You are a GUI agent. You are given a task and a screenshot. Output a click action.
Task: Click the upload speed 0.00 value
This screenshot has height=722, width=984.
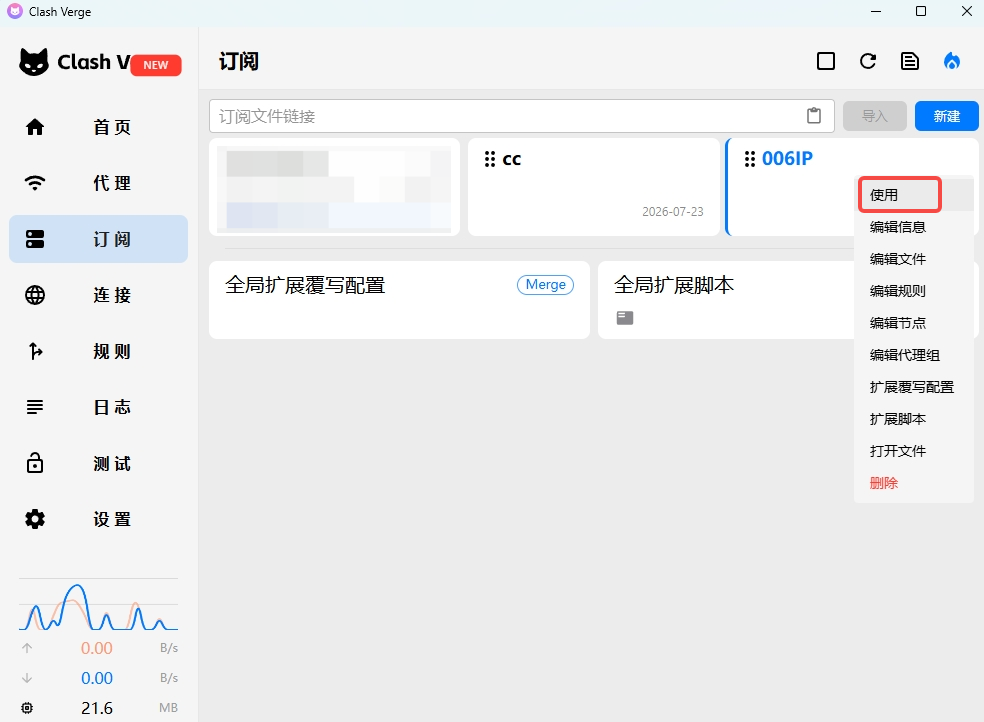(97, 648)
